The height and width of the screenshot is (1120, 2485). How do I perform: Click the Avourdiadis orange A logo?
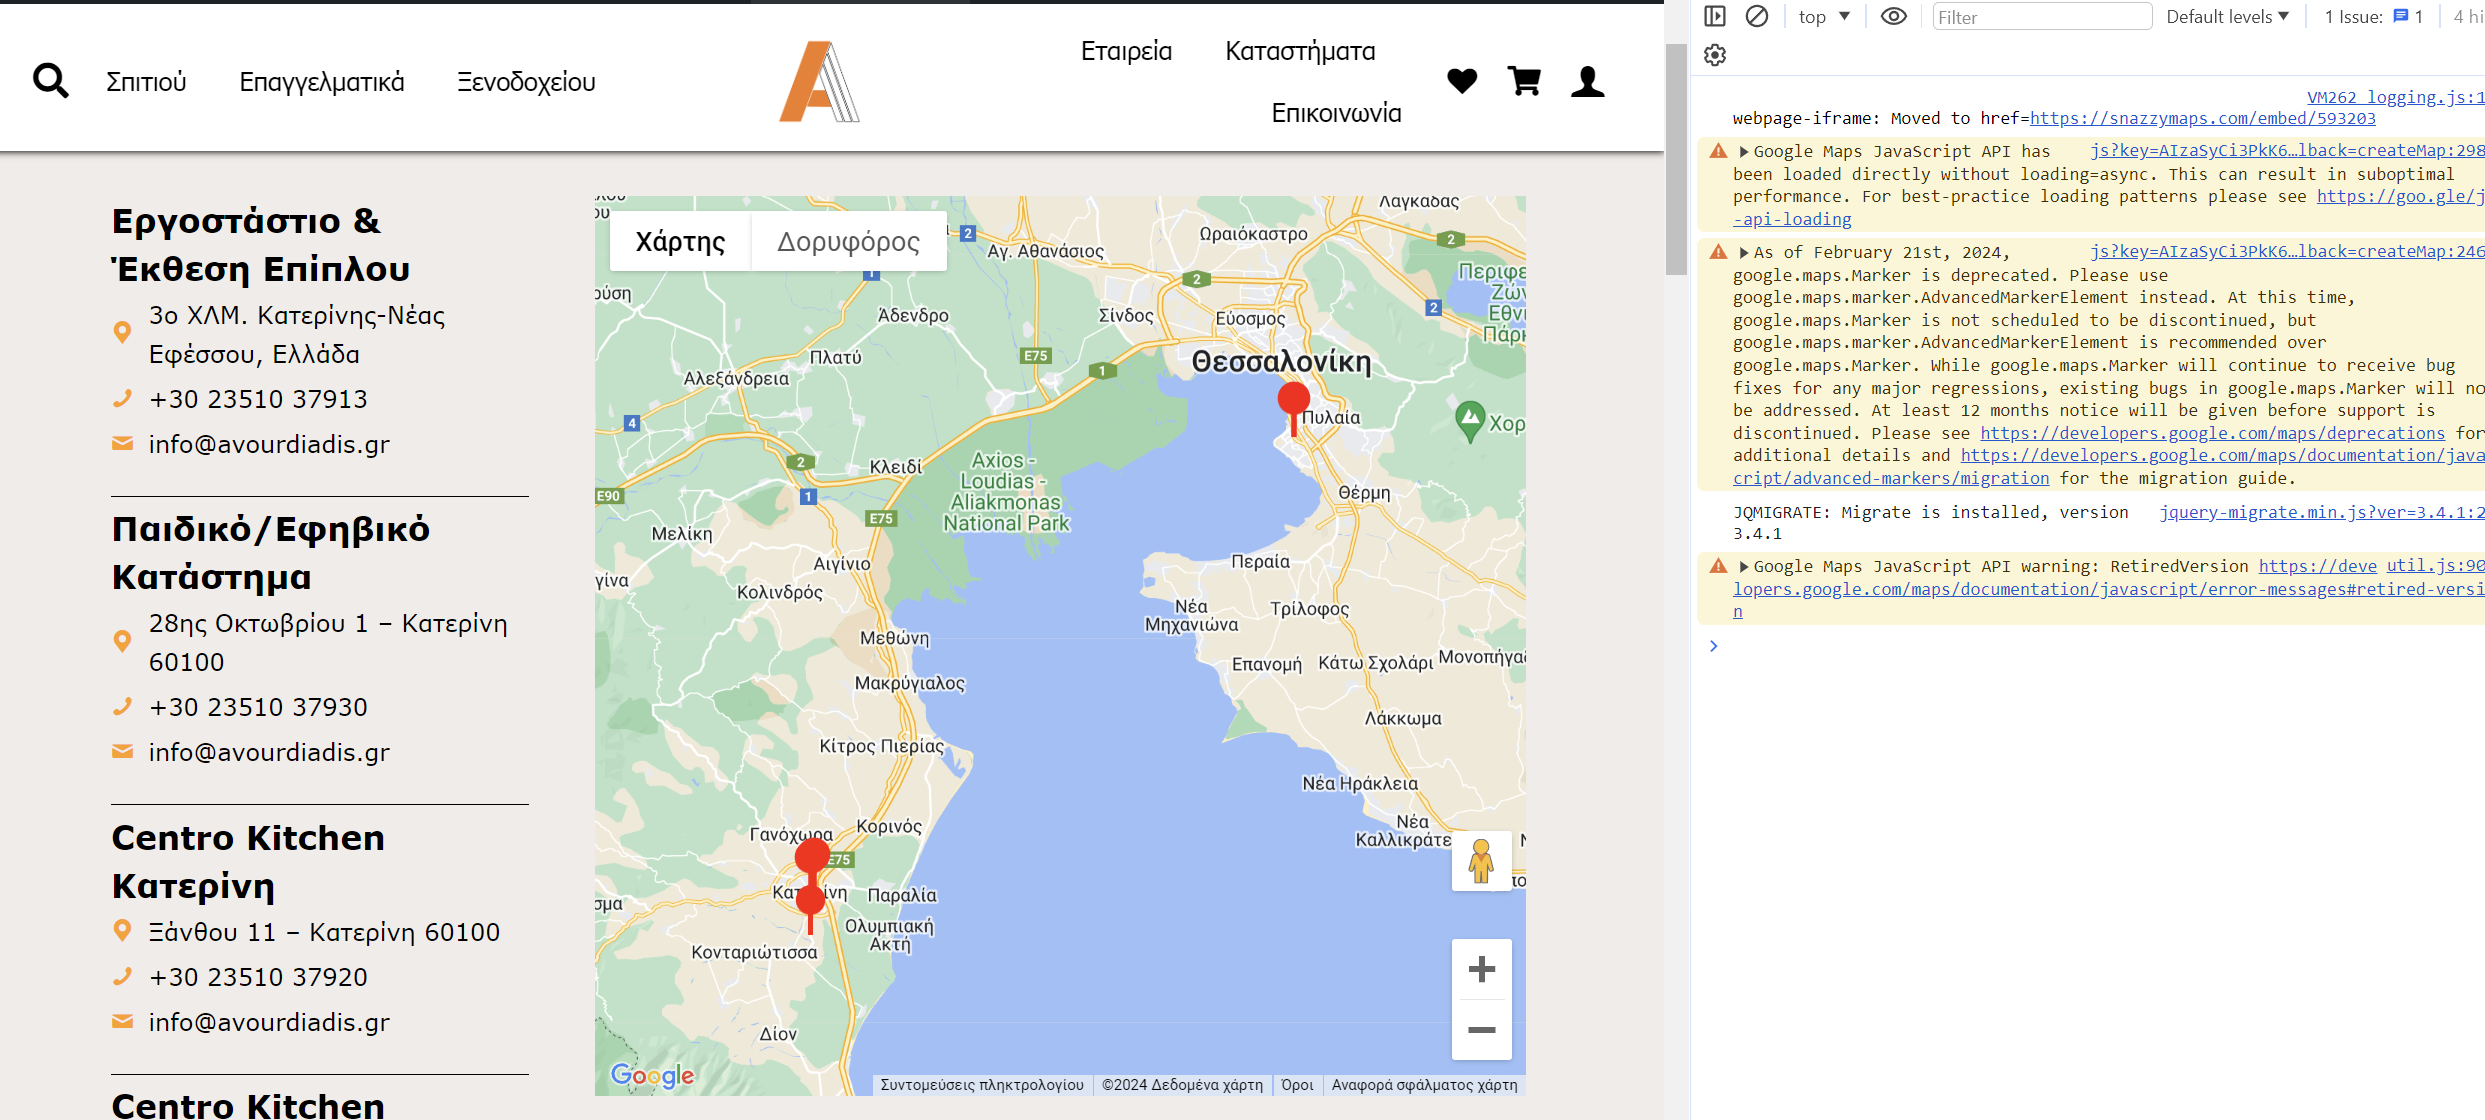pyautogui.click(x=819, y=82)
